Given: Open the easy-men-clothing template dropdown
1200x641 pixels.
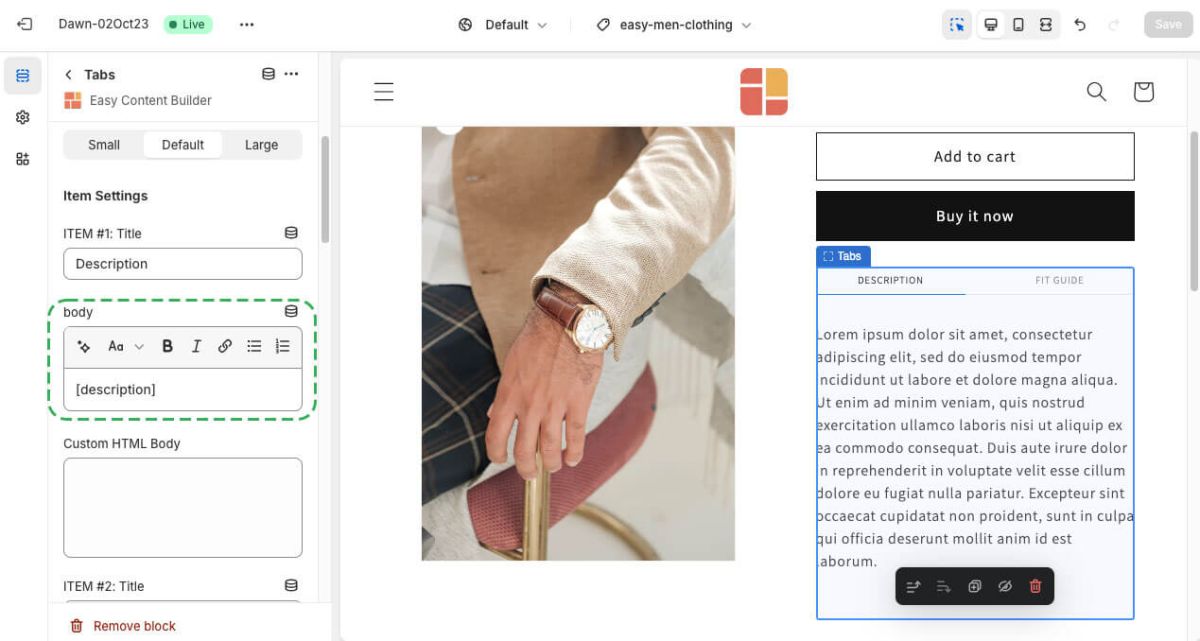Looking at the screenshot, I should (673, 25).
